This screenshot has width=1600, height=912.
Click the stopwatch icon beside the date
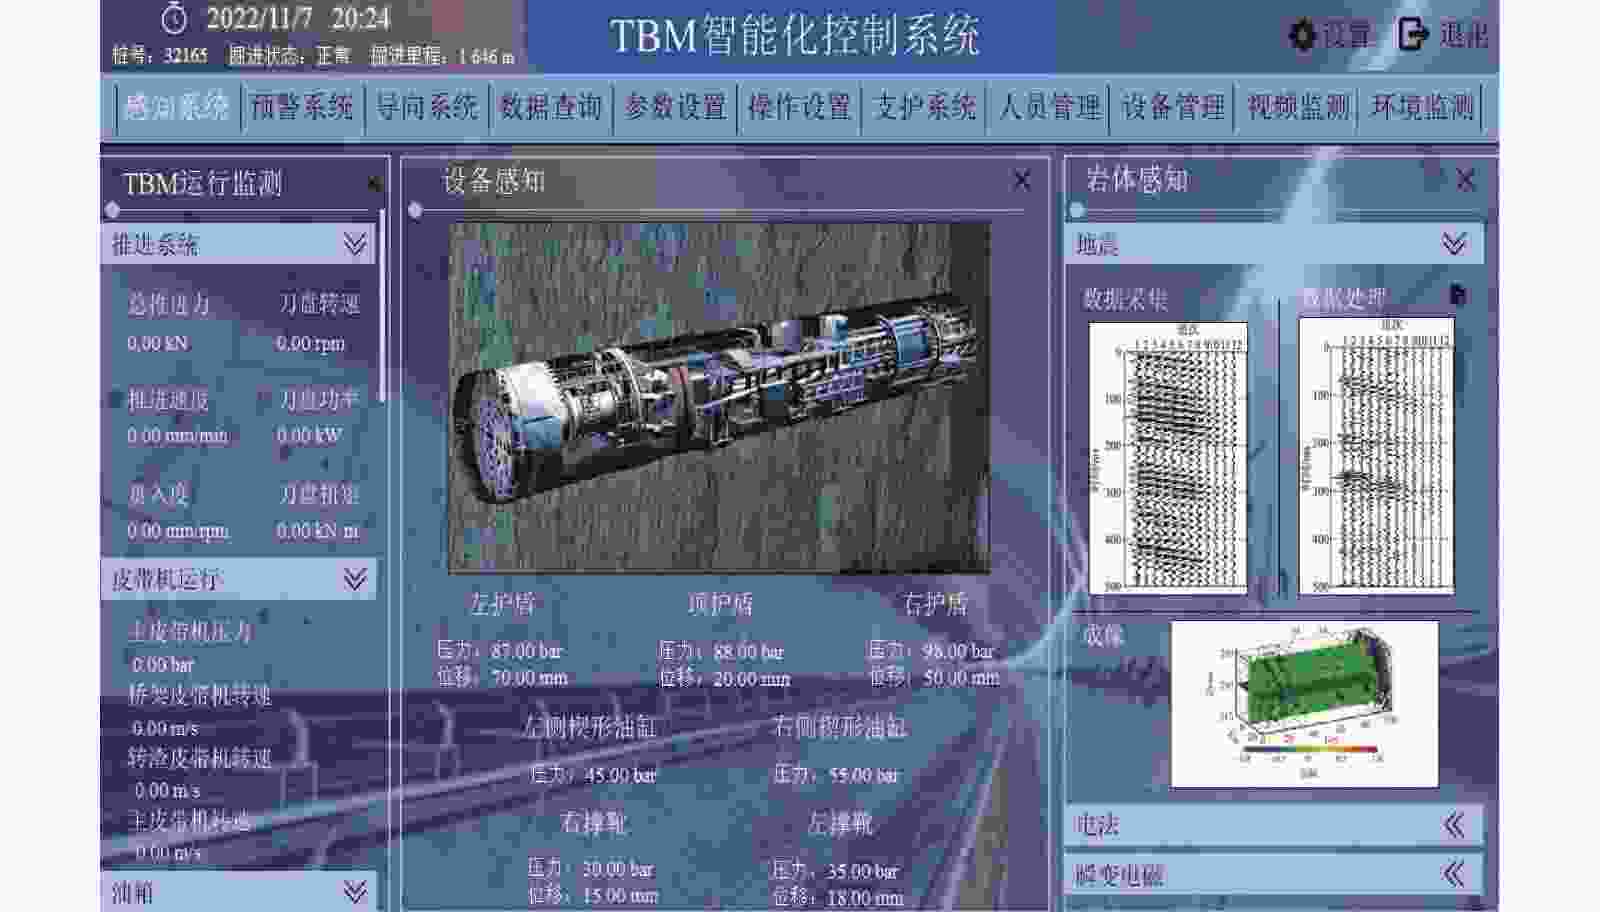coord(175,18)
